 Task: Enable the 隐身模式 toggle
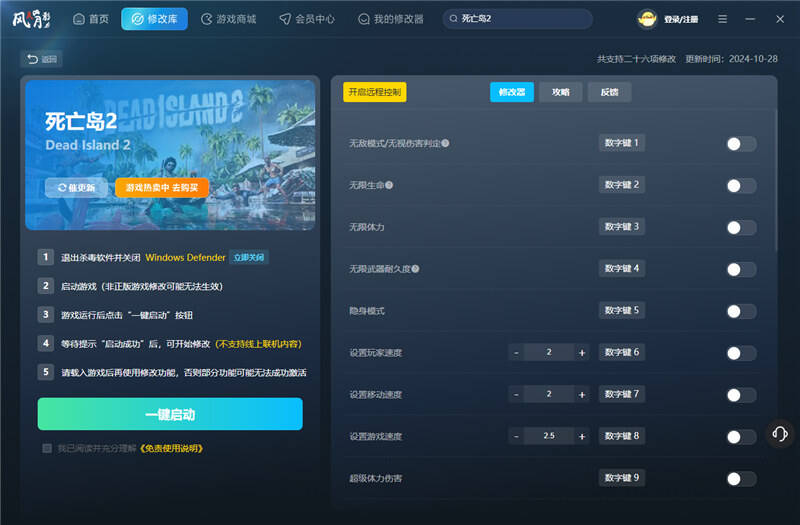[740, 311]
